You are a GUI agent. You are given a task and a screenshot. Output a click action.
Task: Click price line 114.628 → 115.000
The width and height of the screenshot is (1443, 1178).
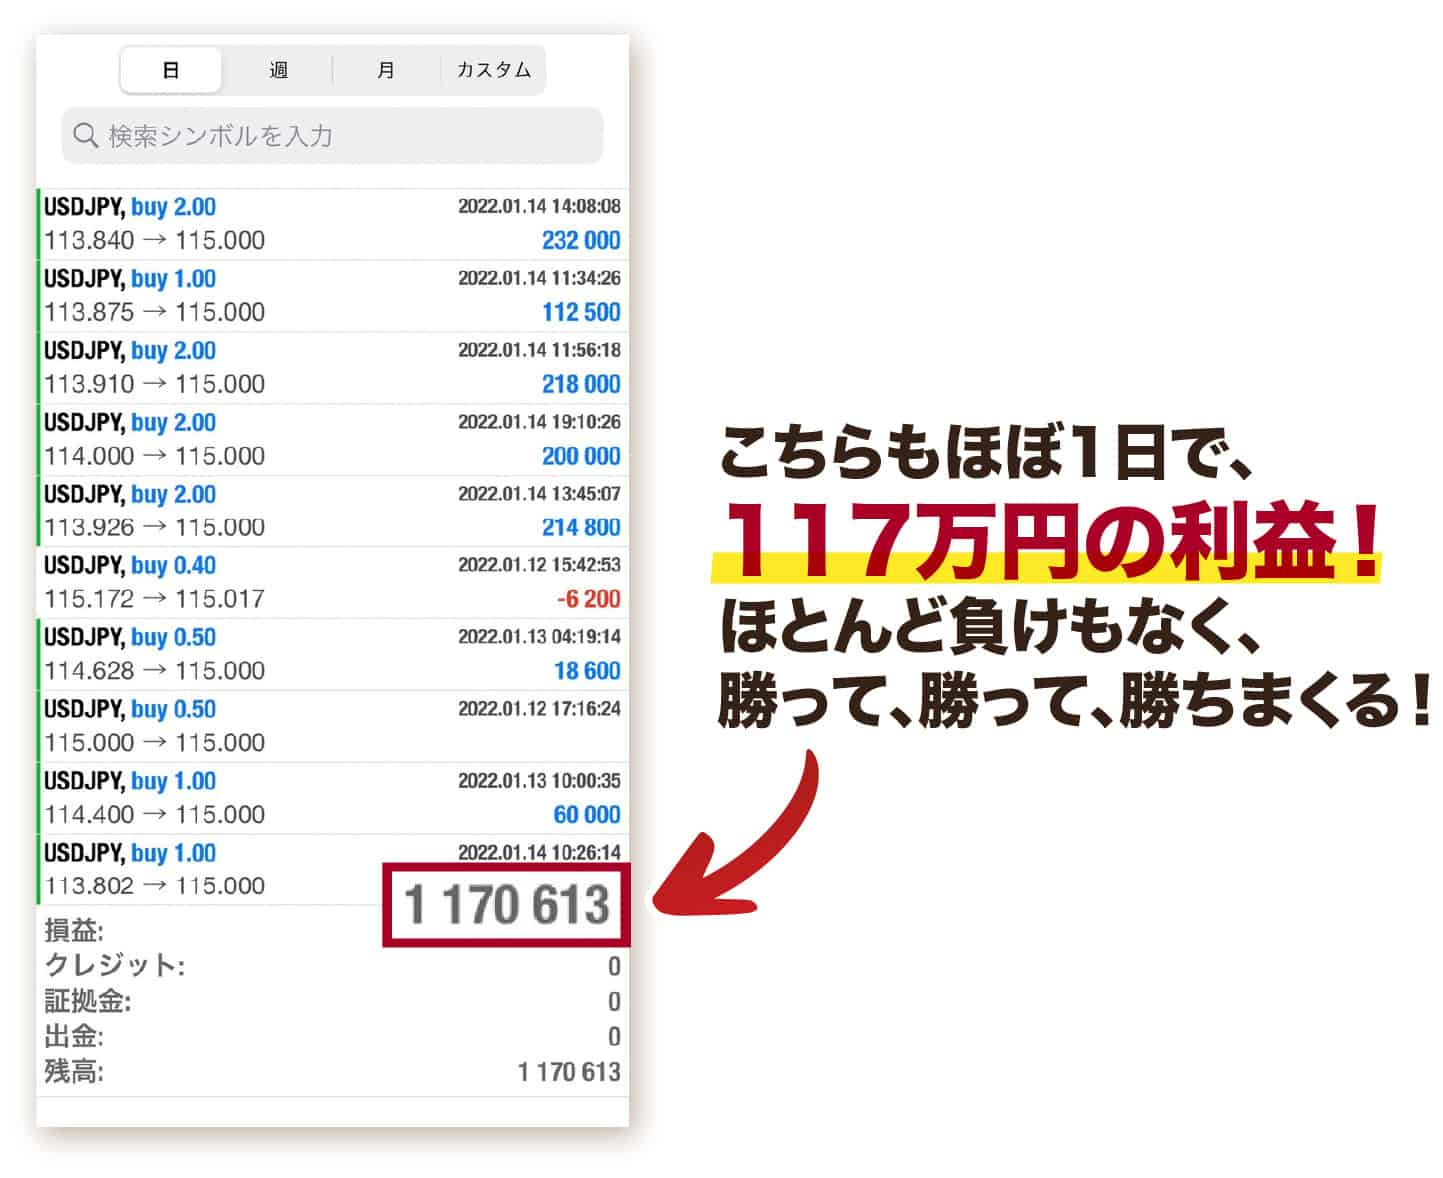[155, 671]
